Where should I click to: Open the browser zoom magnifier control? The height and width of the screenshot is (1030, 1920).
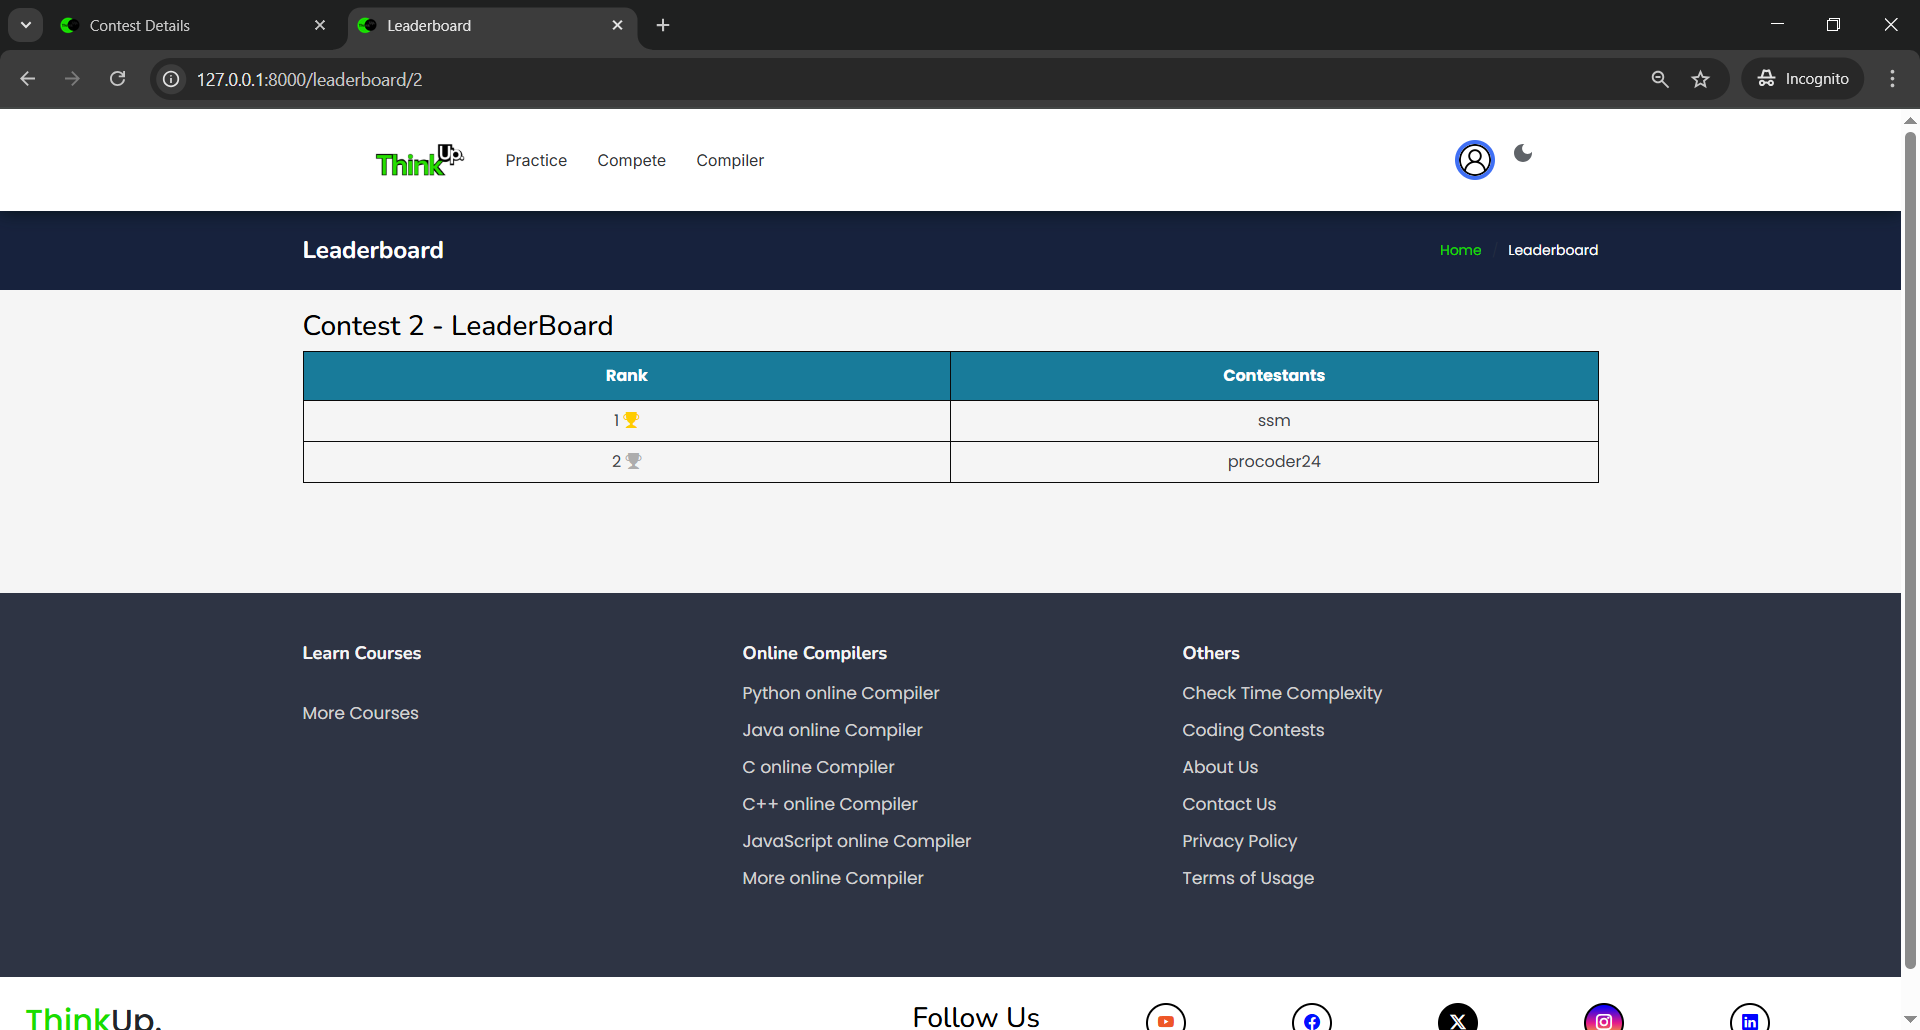(1660, 79)
